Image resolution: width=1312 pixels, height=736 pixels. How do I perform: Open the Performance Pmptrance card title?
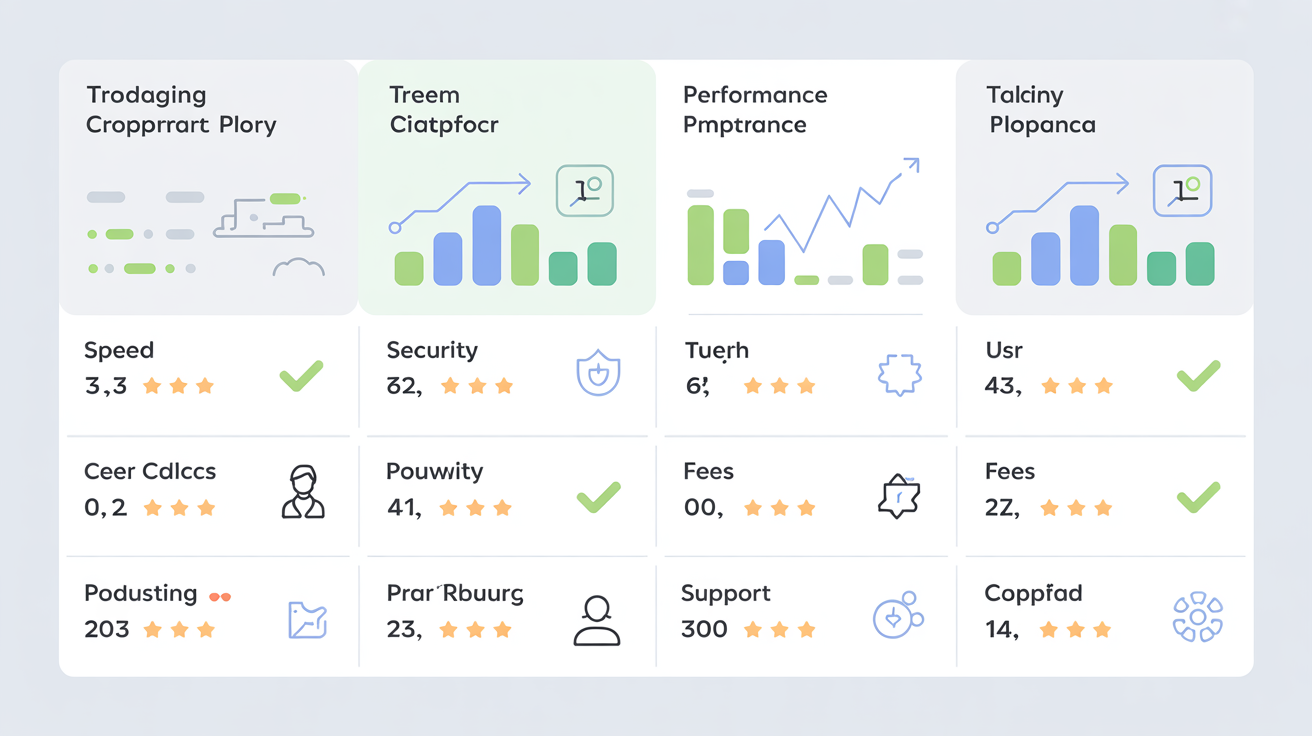click(755, 110)
